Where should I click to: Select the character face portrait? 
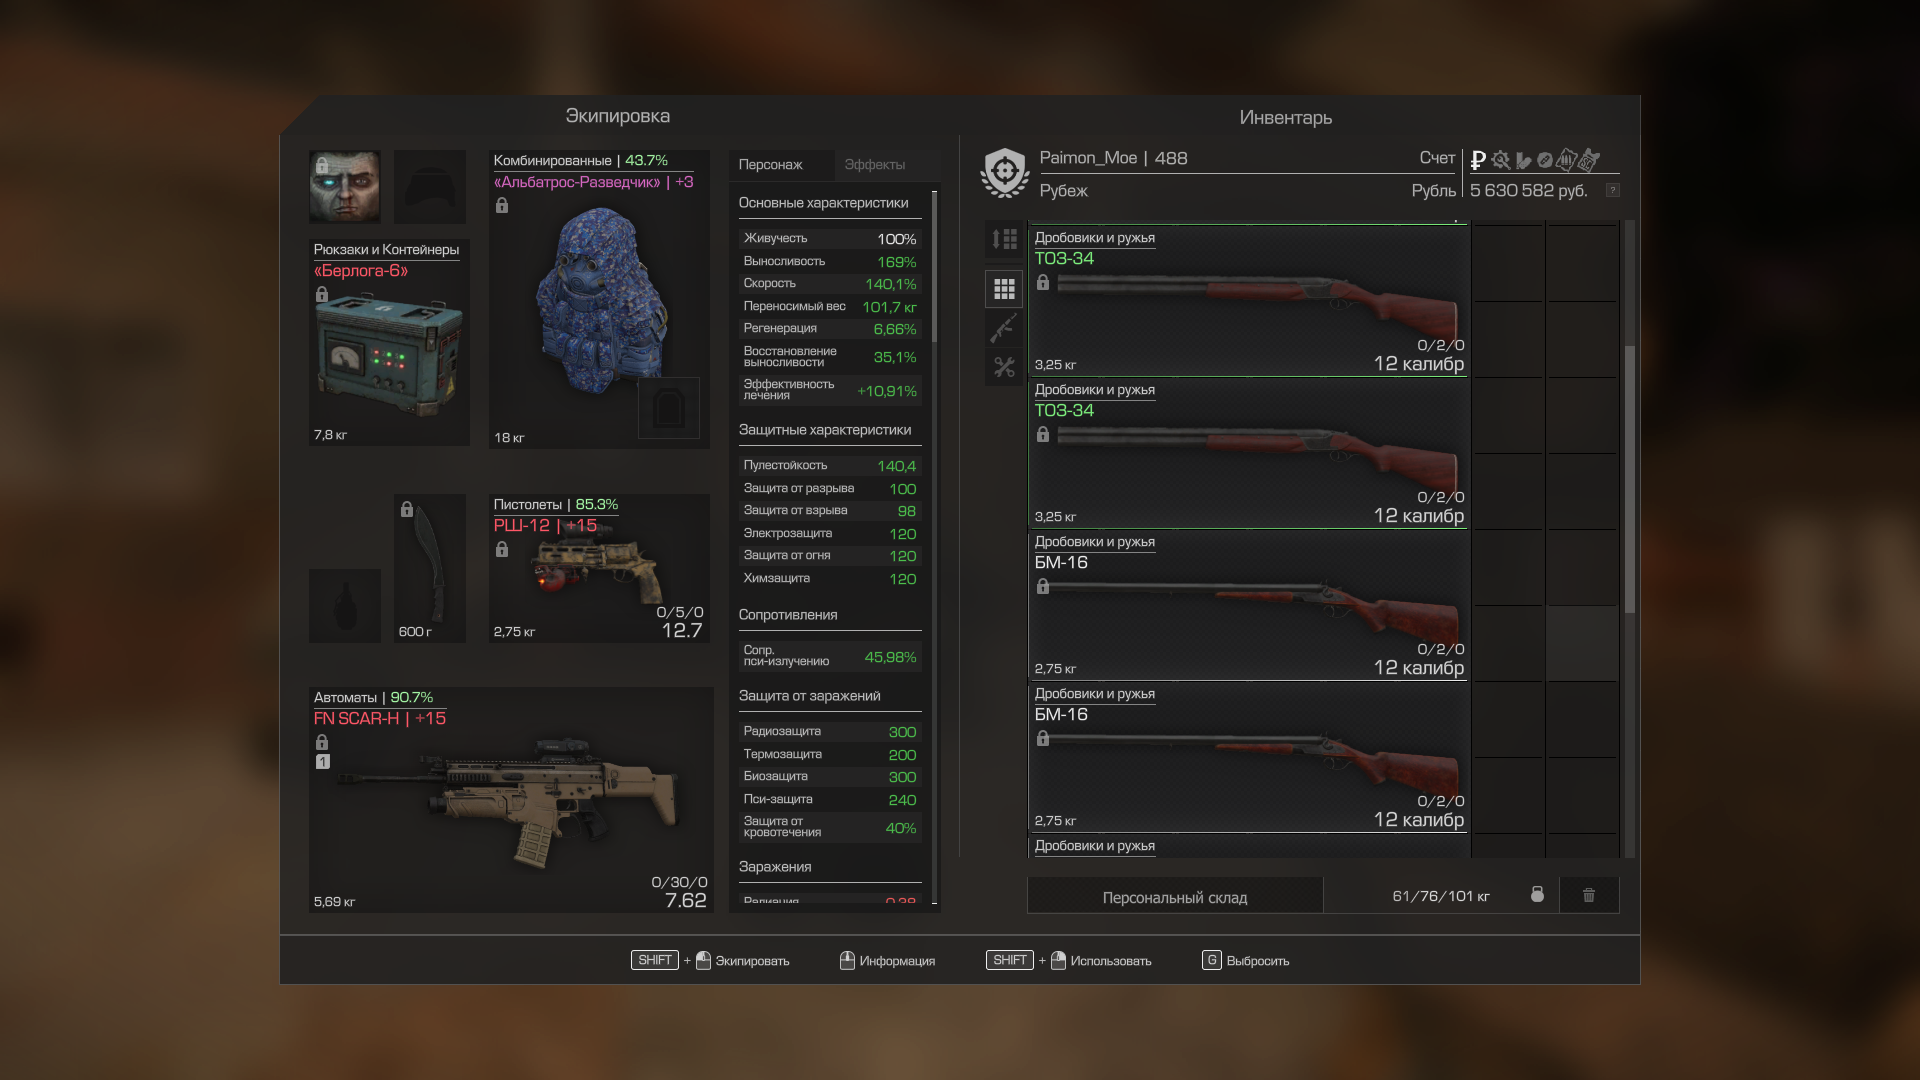coord(344,187)
